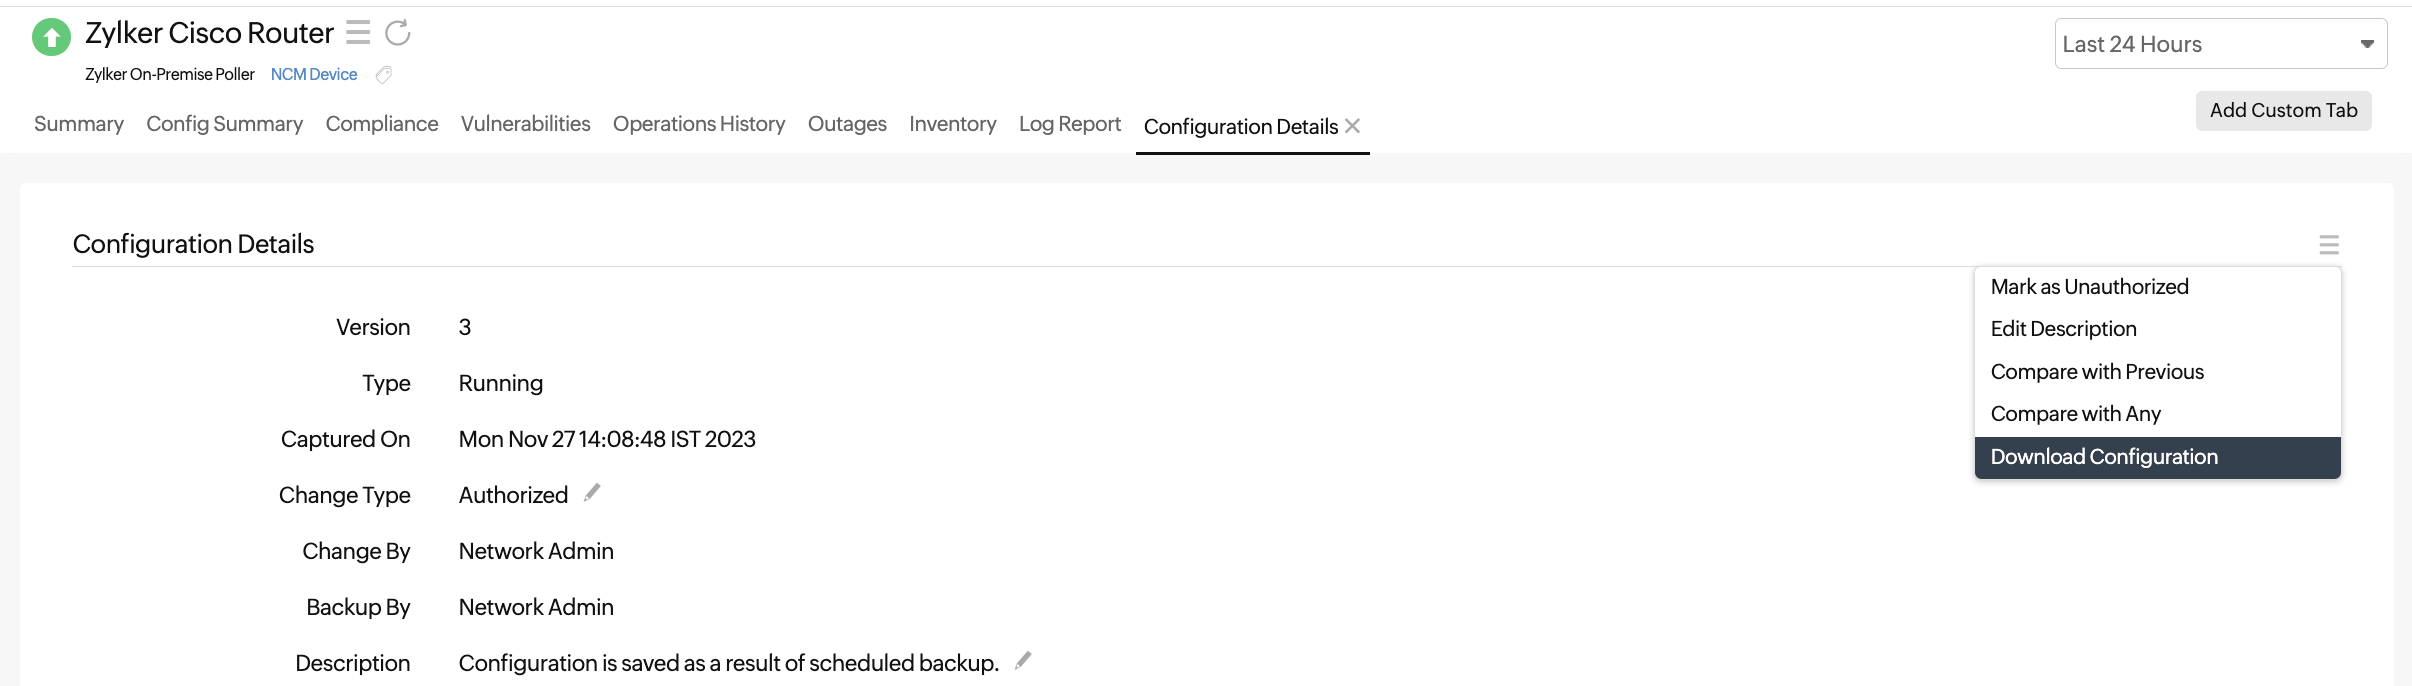
Task: Open the Configuration Details panel options menu icon
Action: pyautogui.click(x=2328, y=245)
